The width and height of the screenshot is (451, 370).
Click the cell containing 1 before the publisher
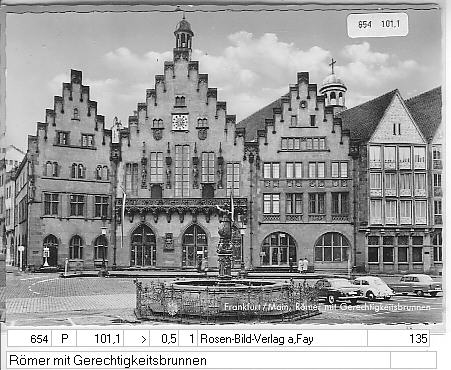pyautogui.click(x=188, y=339)
